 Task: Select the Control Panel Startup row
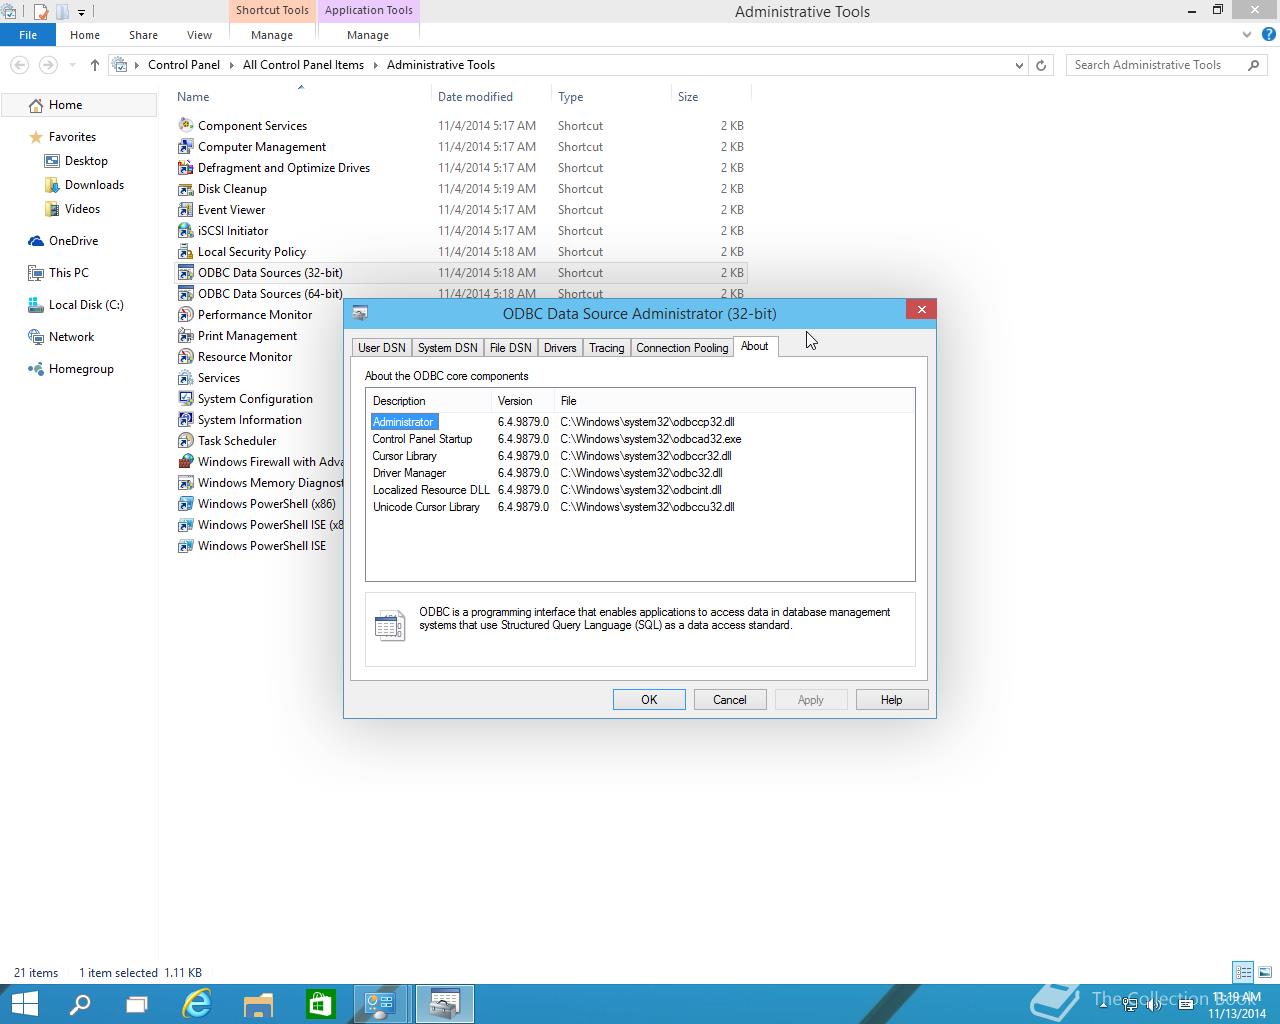coord(640,439)
